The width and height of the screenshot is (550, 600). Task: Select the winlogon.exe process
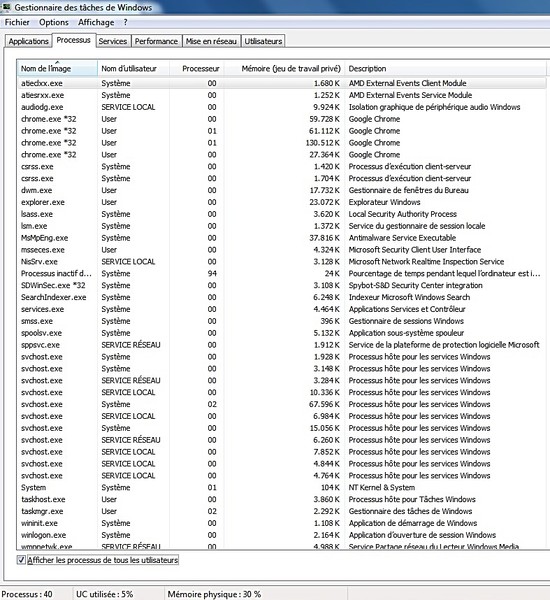(282, 535)
